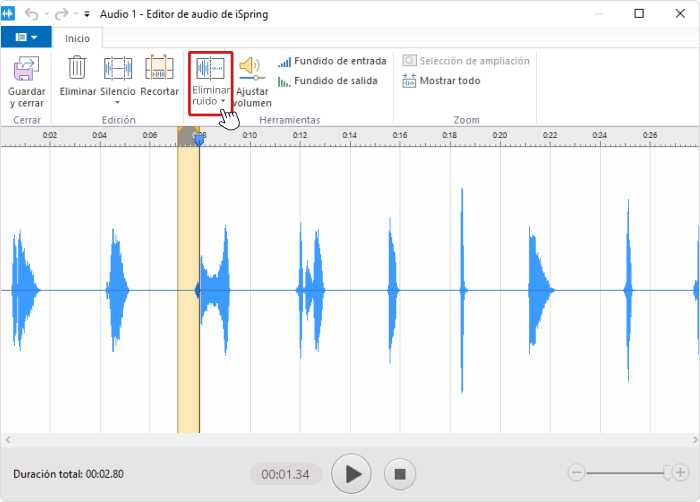Viewport: 700px width, 502px height.
Task: Click the Undo arrow in title bar
Action: [31, 14]
